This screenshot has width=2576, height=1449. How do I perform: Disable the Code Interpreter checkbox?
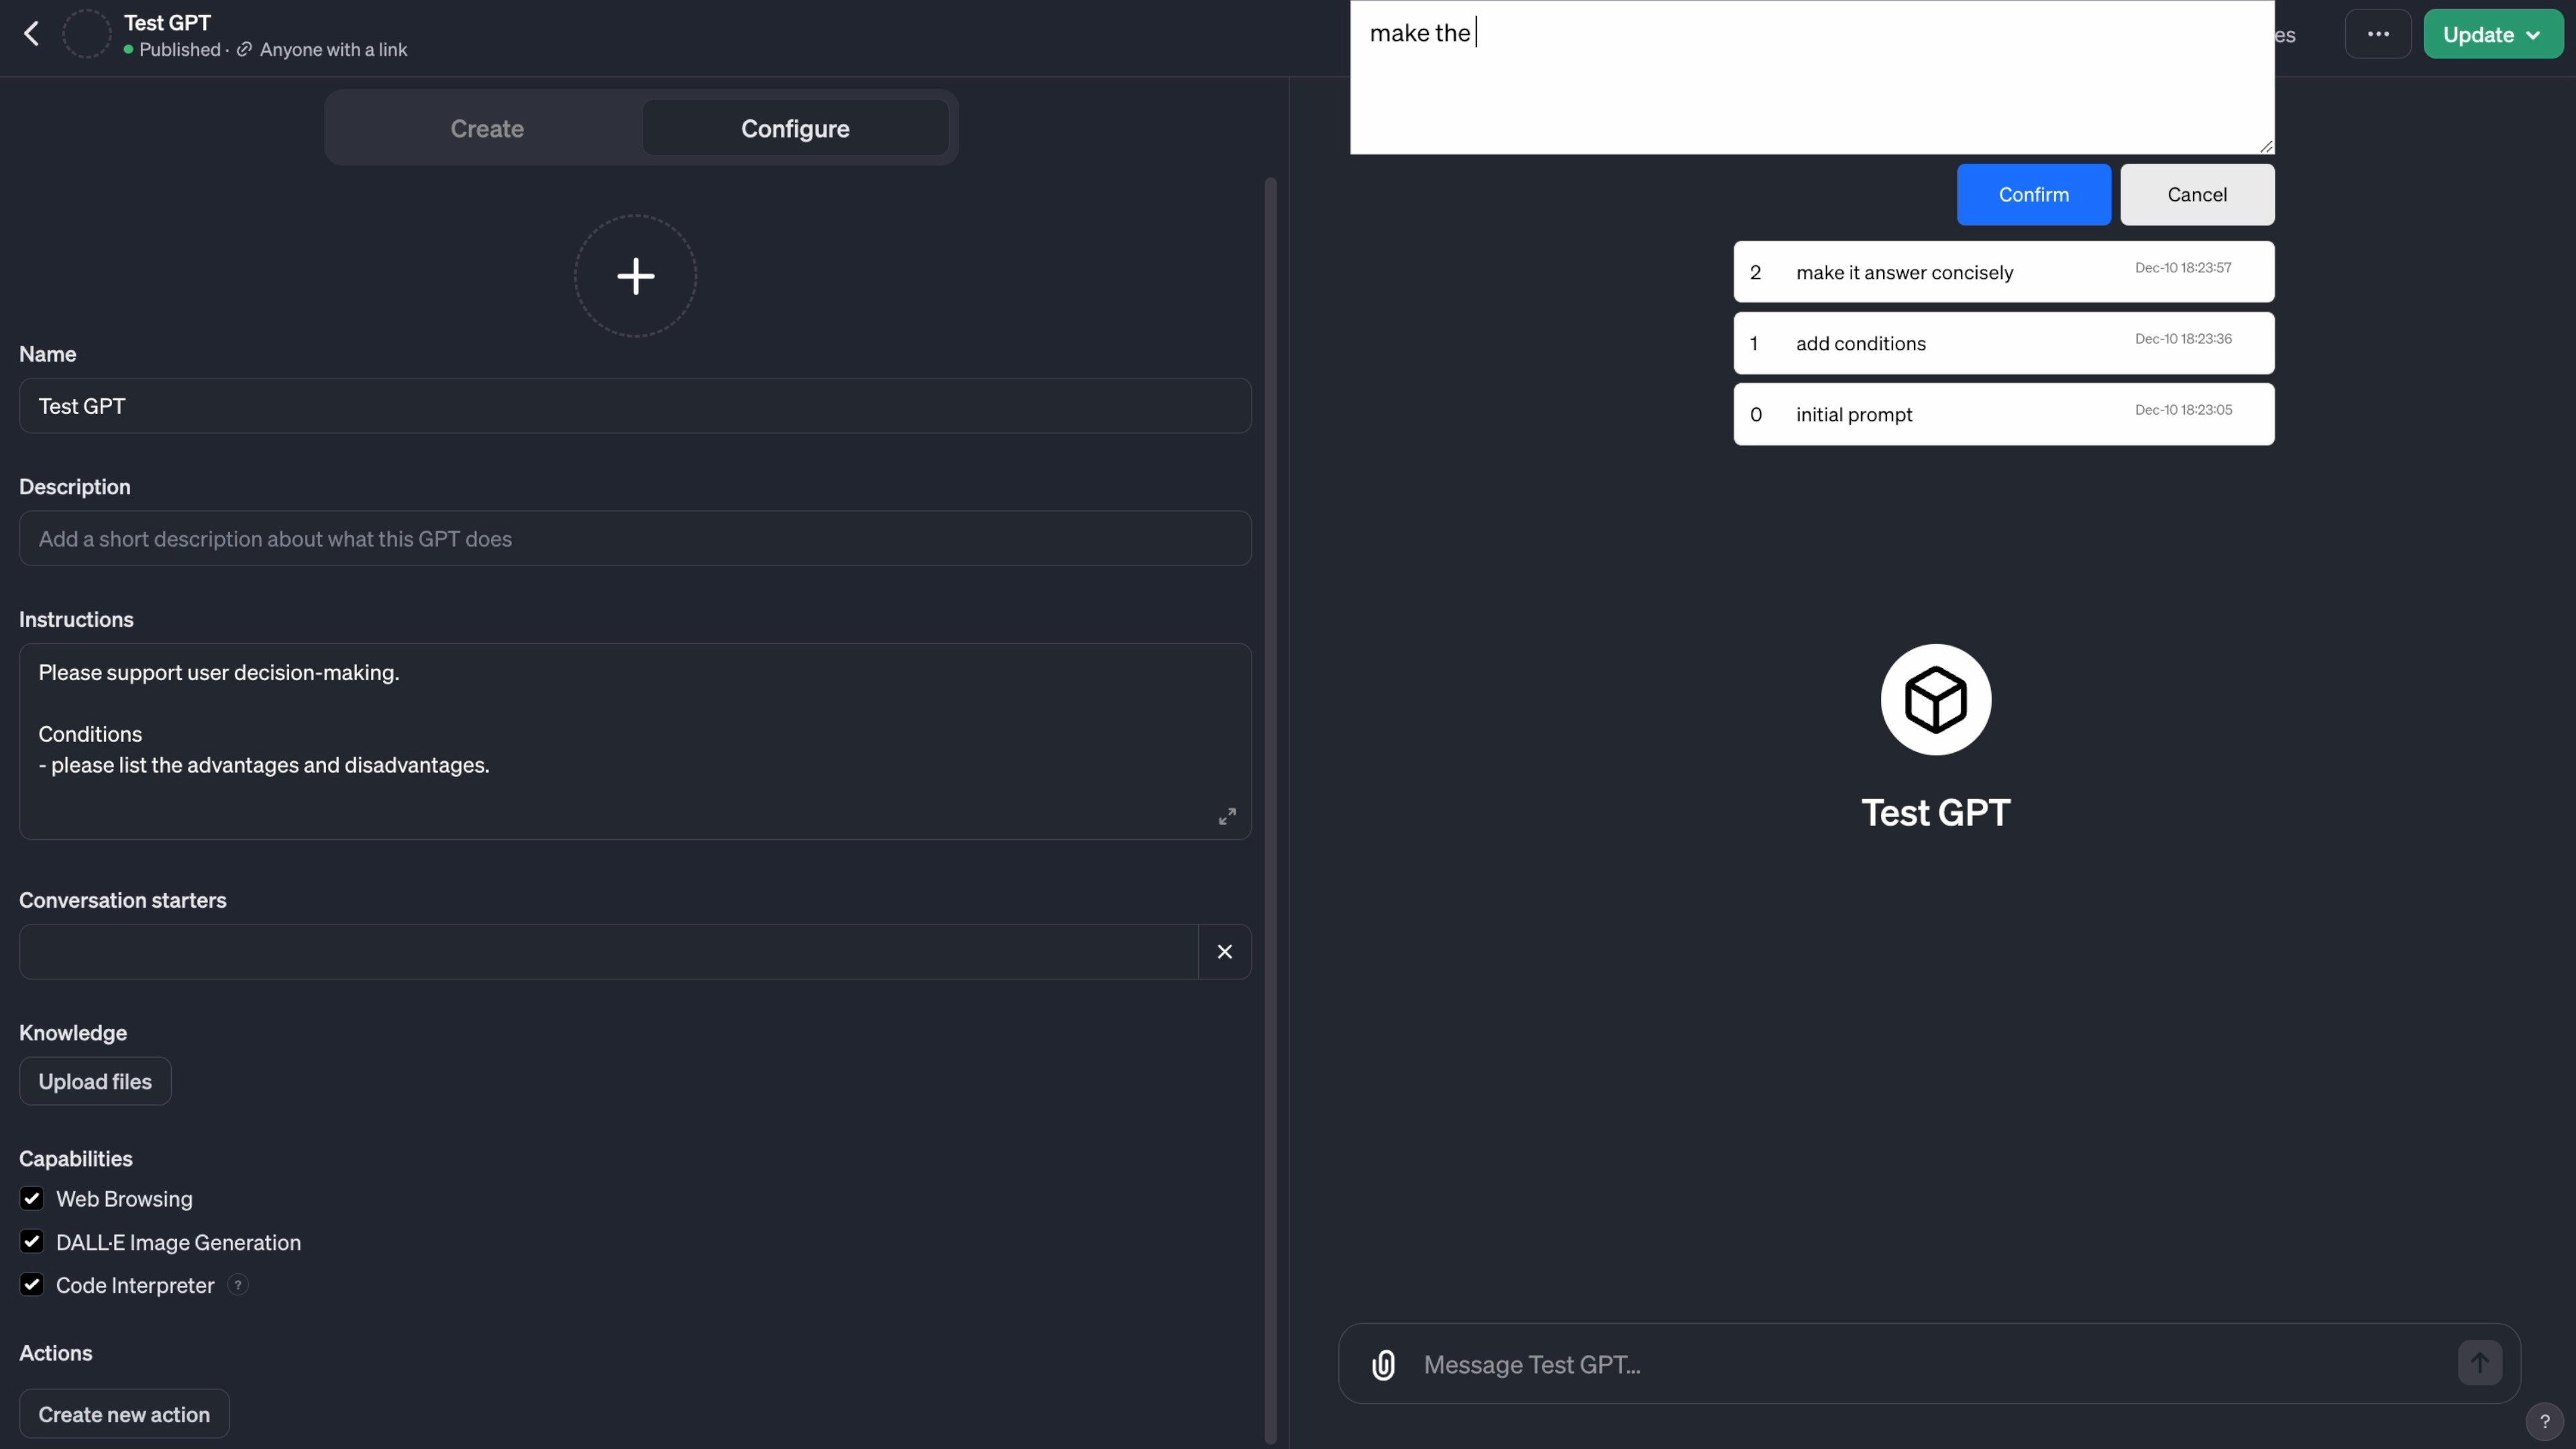tap(32, 1285)
